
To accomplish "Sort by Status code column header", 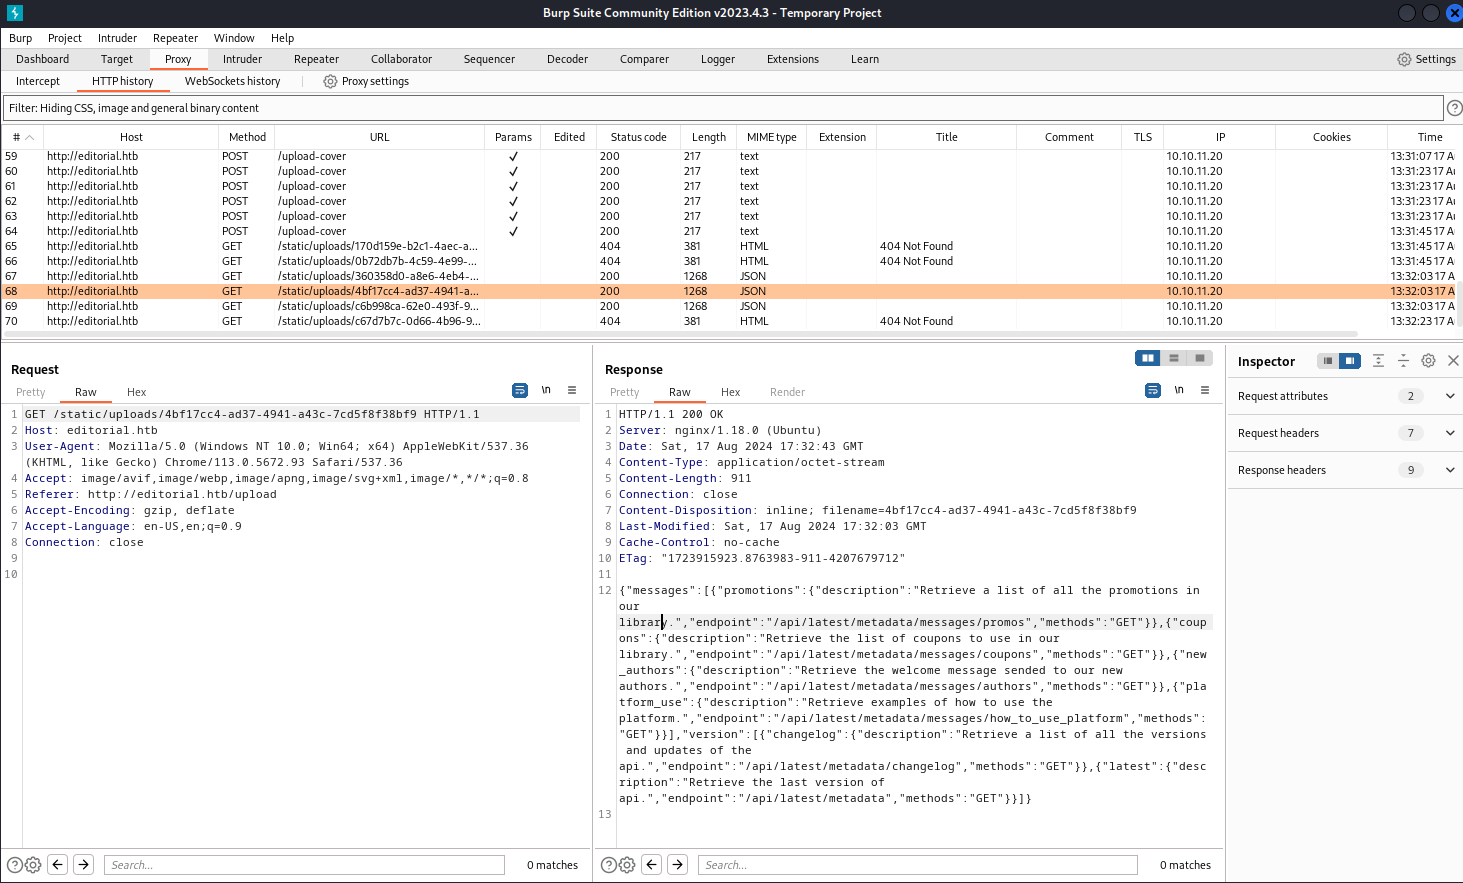I will 638,137.
